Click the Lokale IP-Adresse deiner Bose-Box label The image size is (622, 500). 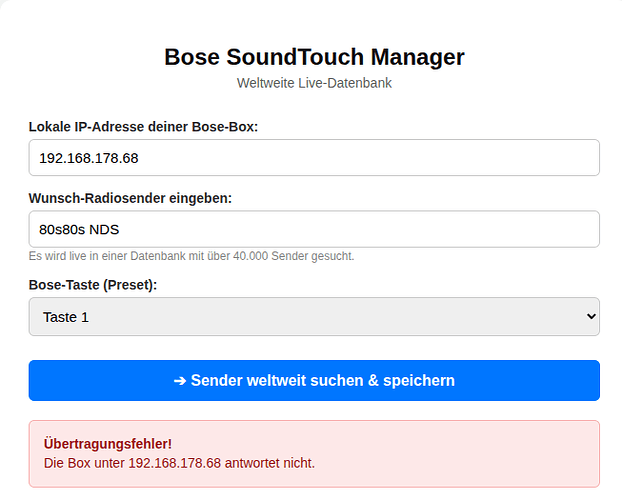(143, 127)
